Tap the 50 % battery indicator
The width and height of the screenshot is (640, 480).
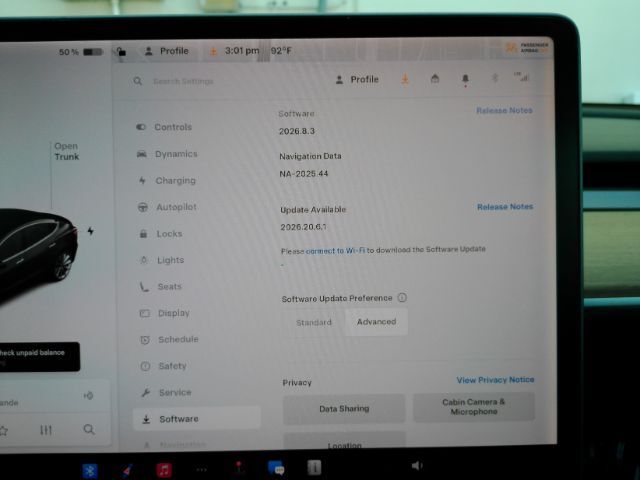pos(80,52)
